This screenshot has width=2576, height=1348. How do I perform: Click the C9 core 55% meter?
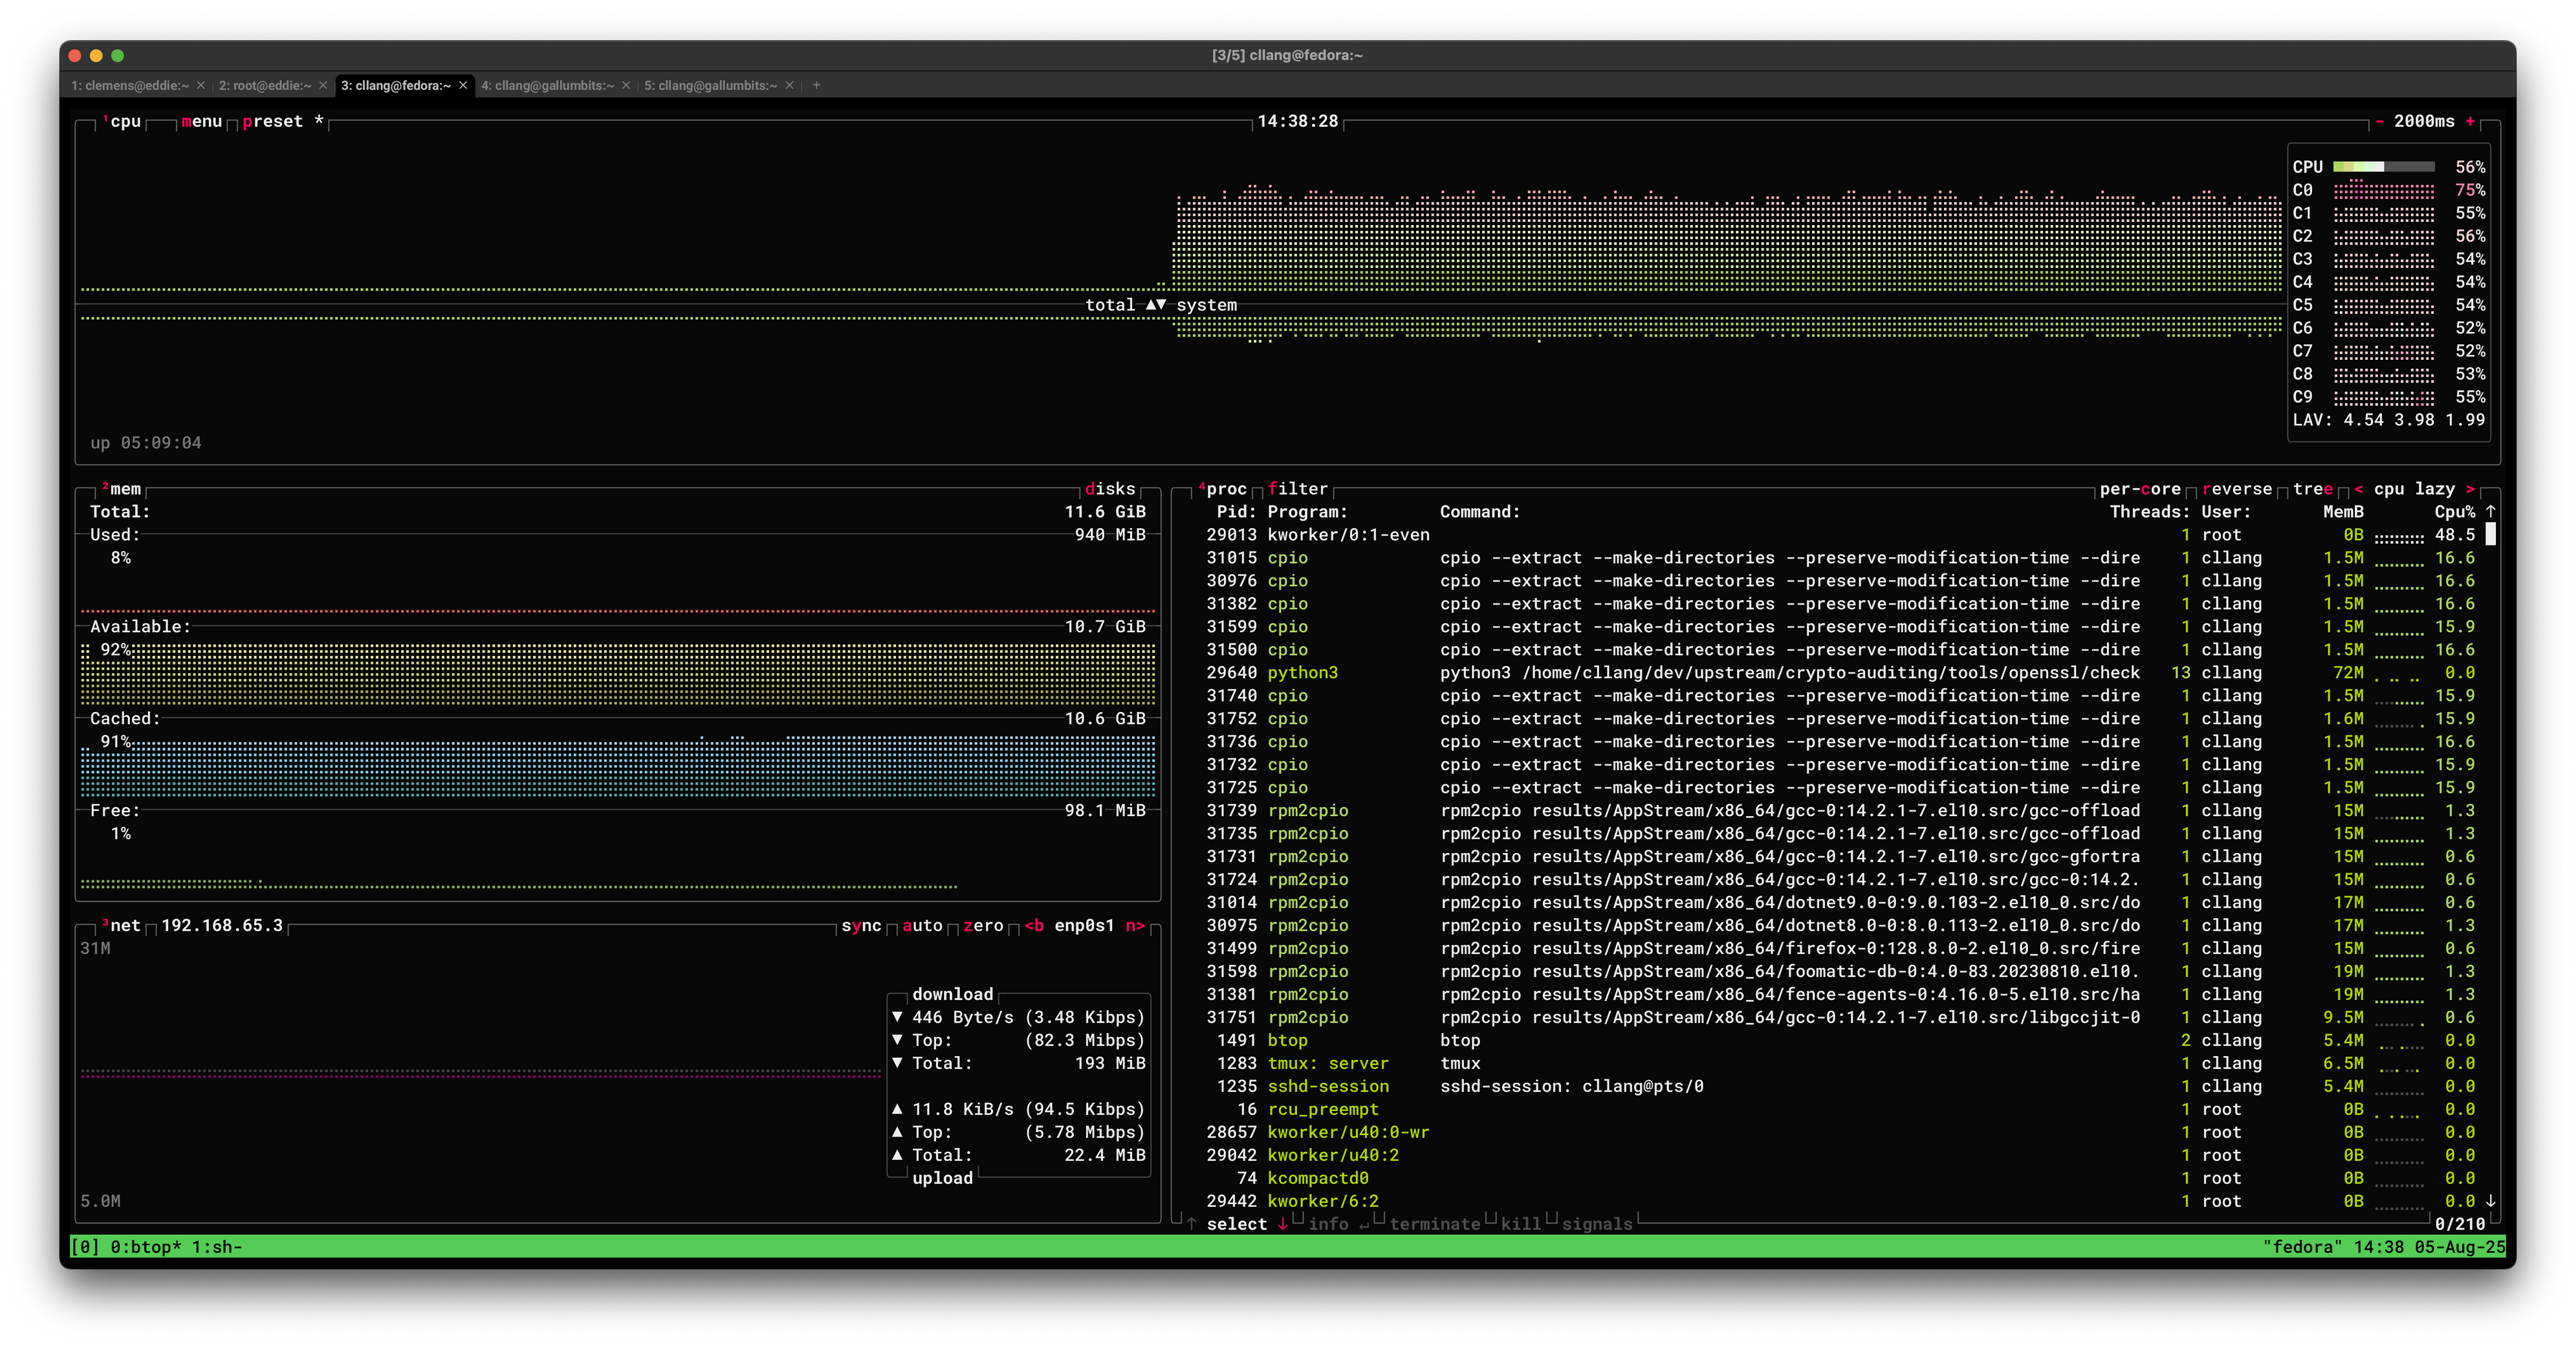coord(2384,397)
